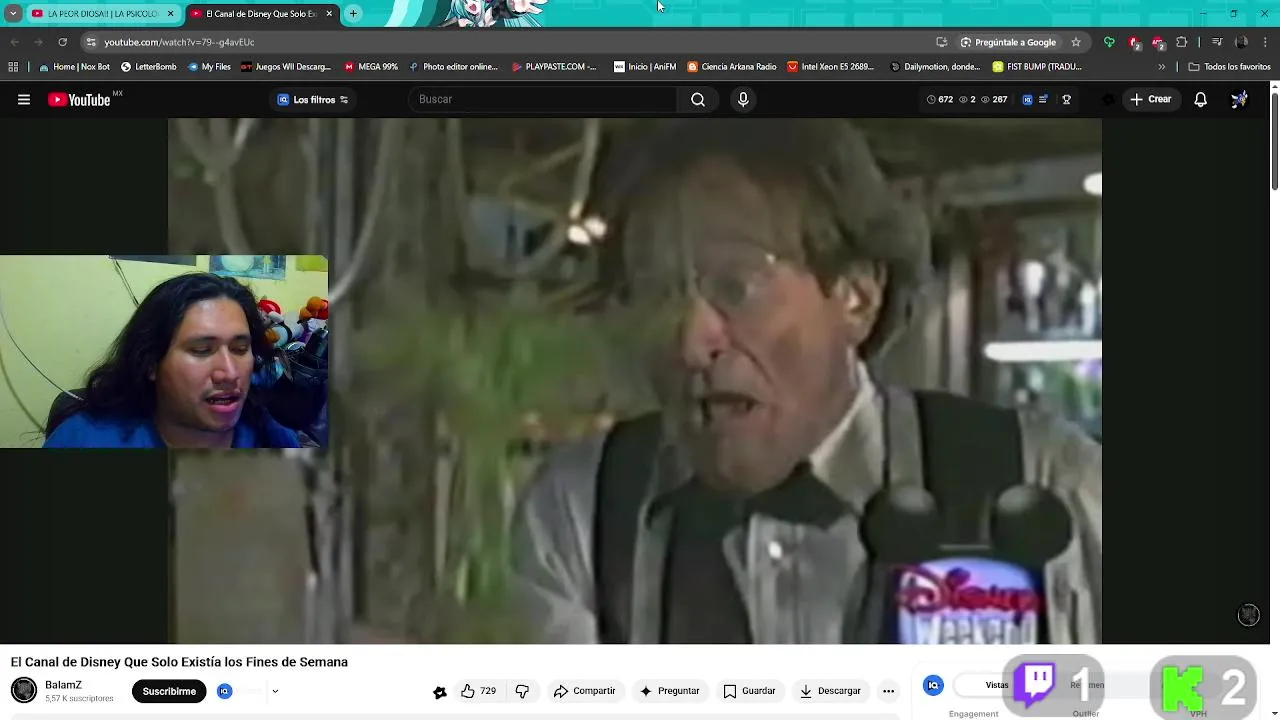
Task: Click the trophy icon in extension stats bar
Action: coord(1067,99)
